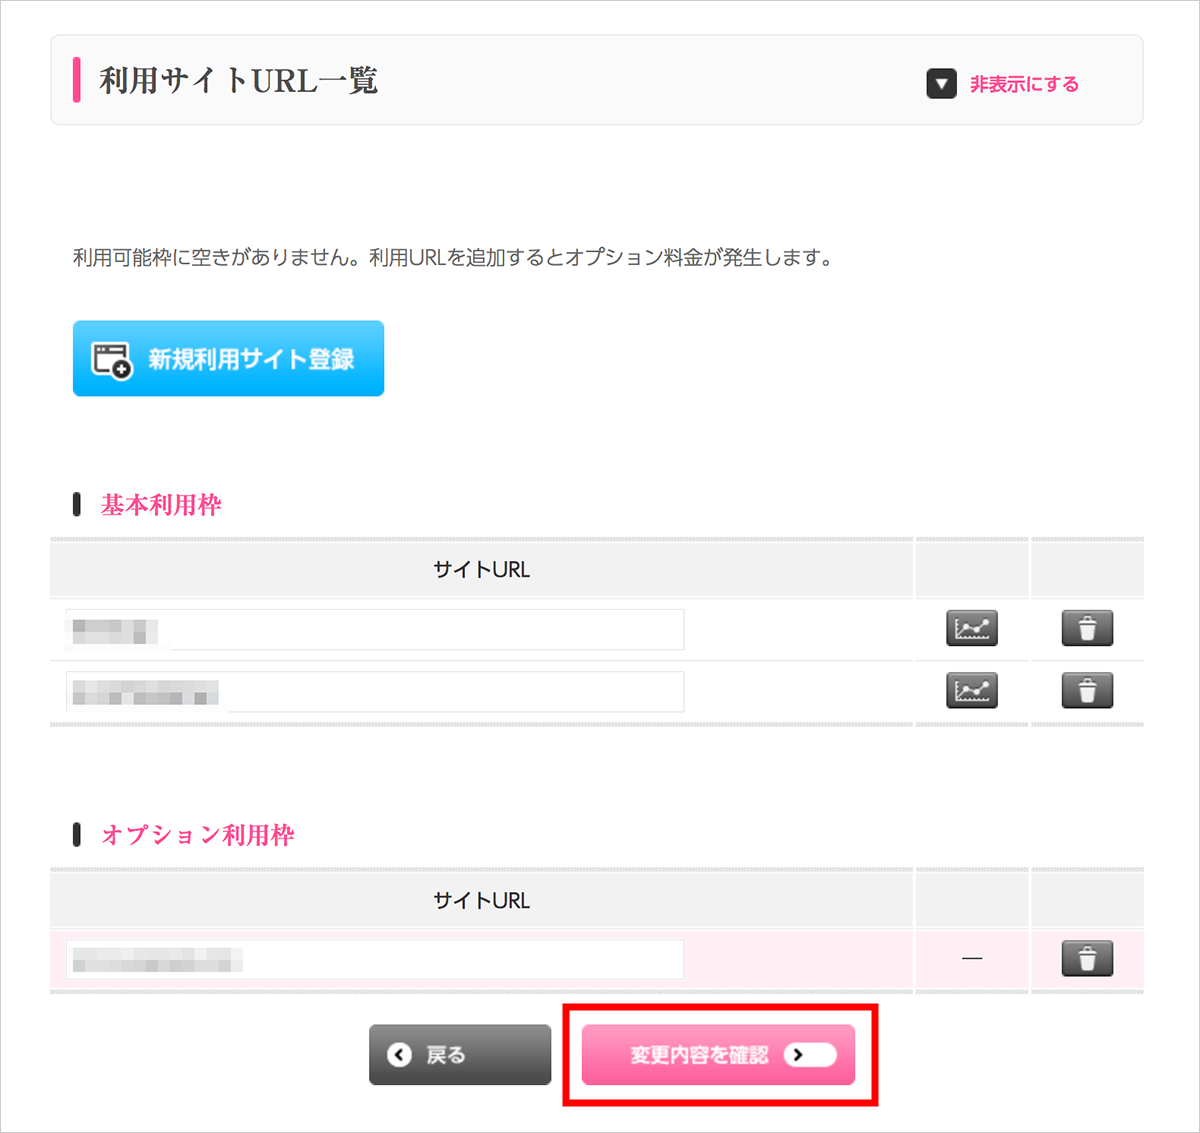Focus the オプション利用枠 URL field
Screen dimensions: 1200x1133
tap(375, 960)
